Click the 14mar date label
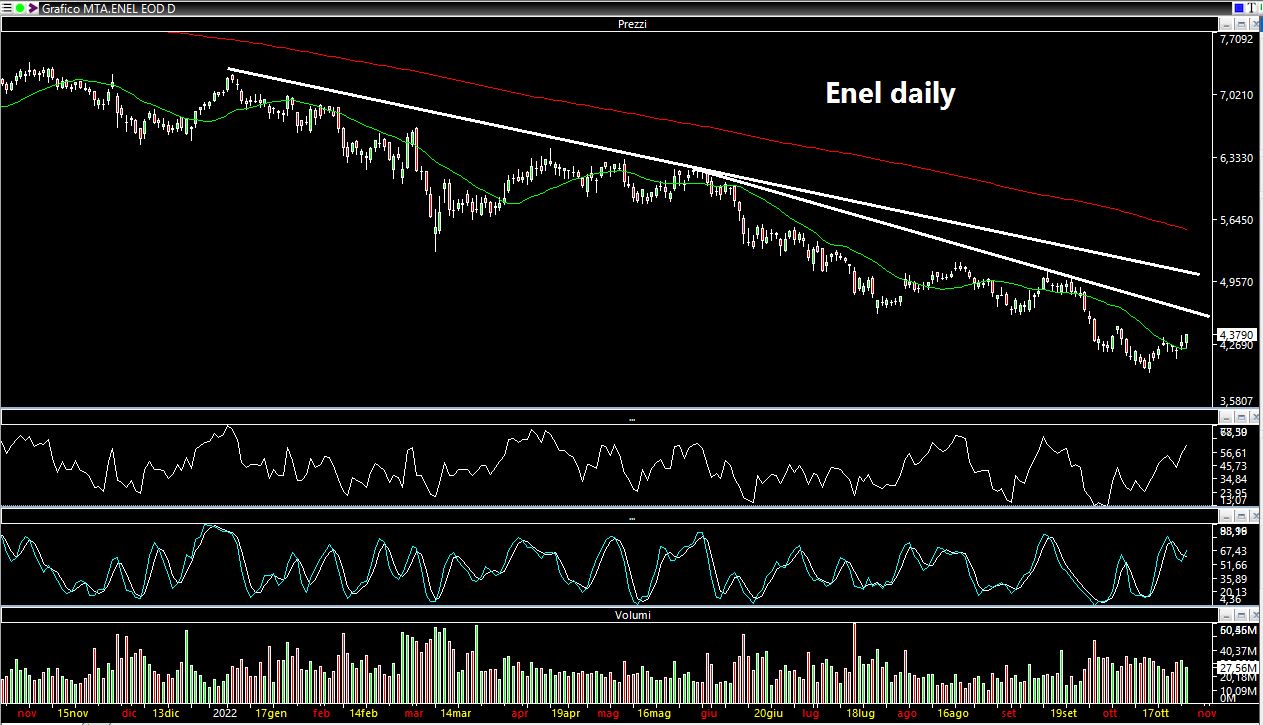The height and width of the screenshot is (725, 1263). click(x=455, y=714)
